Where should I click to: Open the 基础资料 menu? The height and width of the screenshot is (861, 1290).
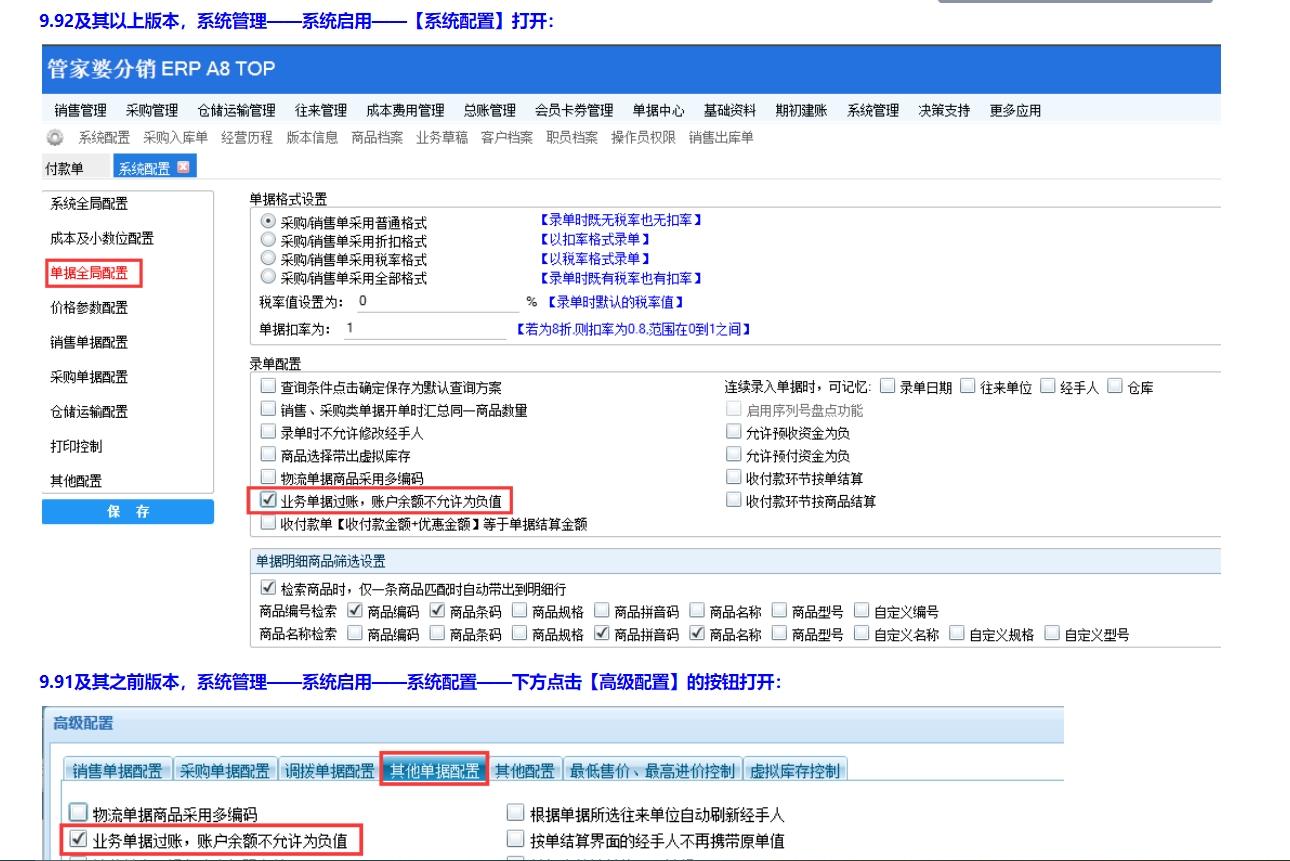730,111
